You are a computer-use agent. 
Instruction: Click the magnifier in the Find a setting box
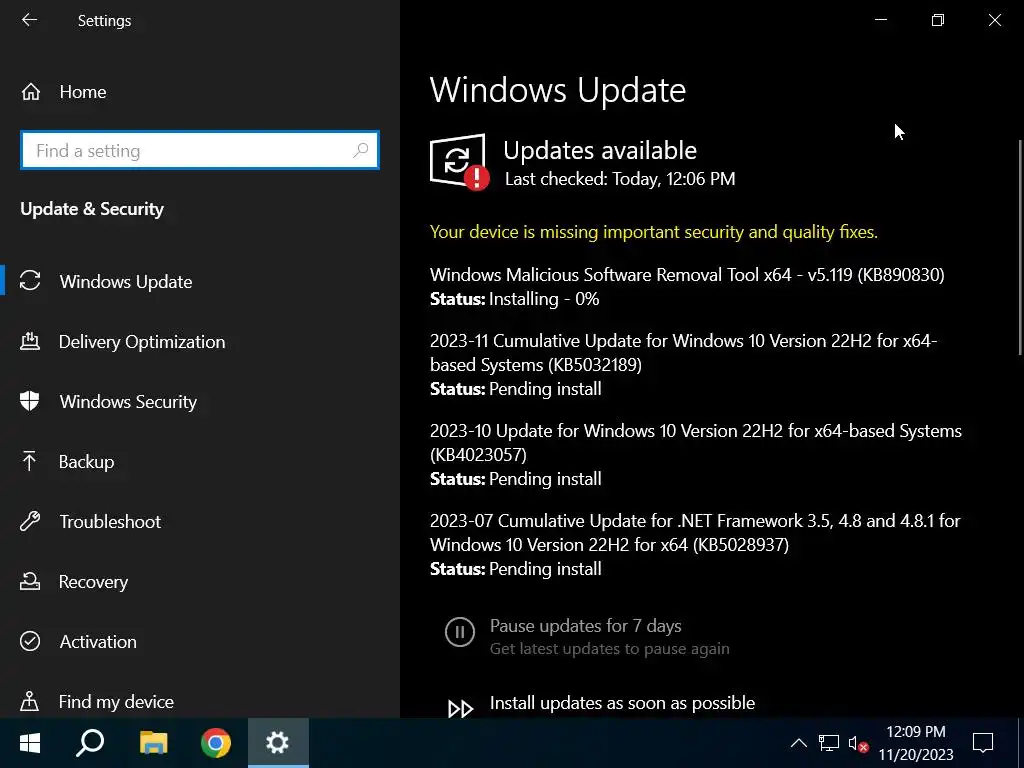(x=360, y=151)
